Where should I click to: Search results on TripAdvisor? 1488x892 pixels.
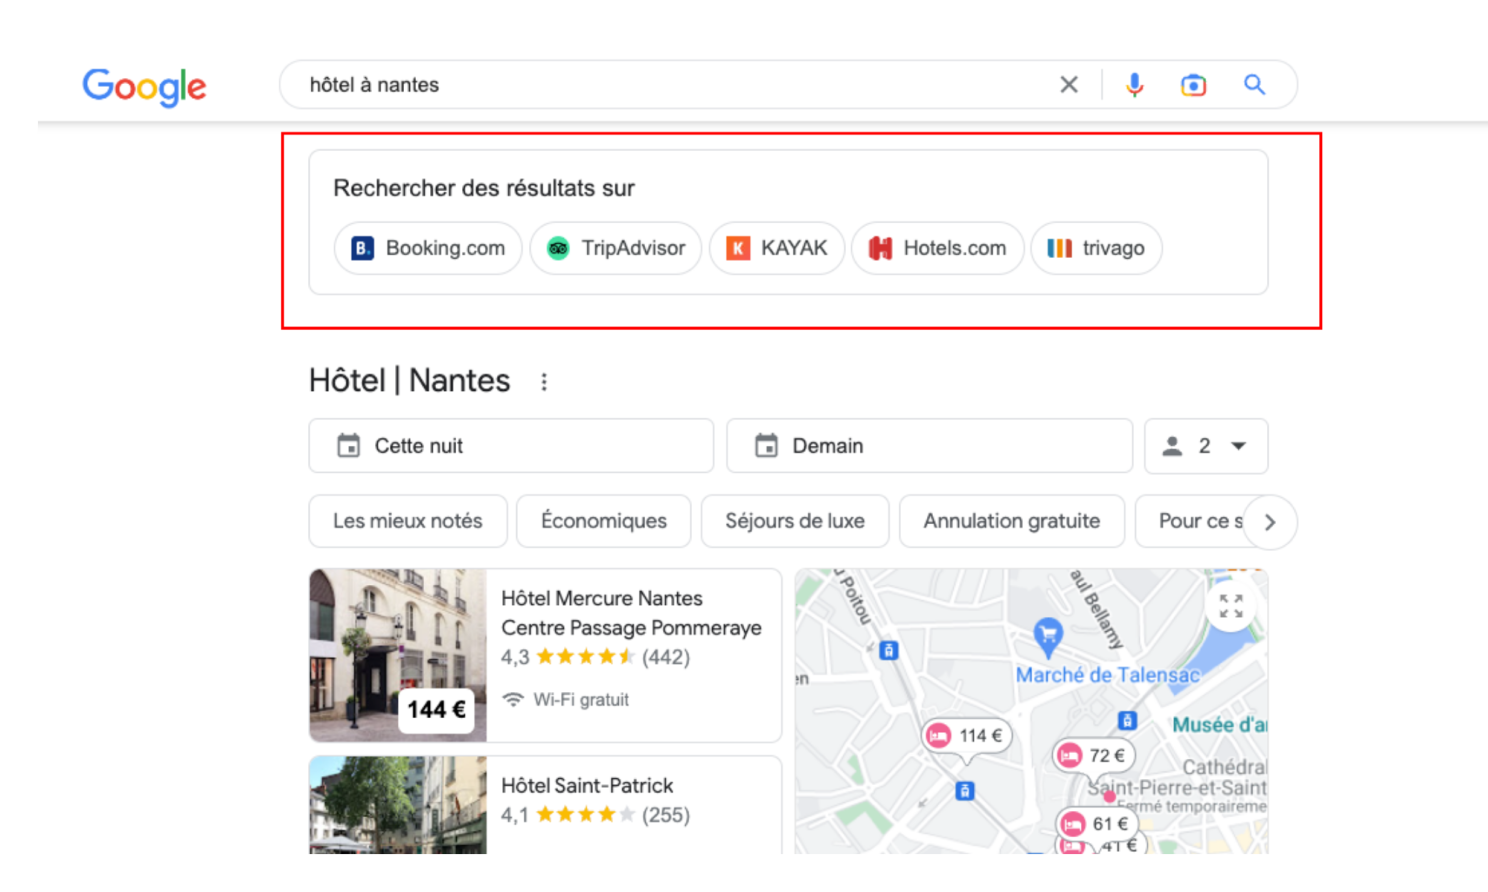click(x=616, y=248)
